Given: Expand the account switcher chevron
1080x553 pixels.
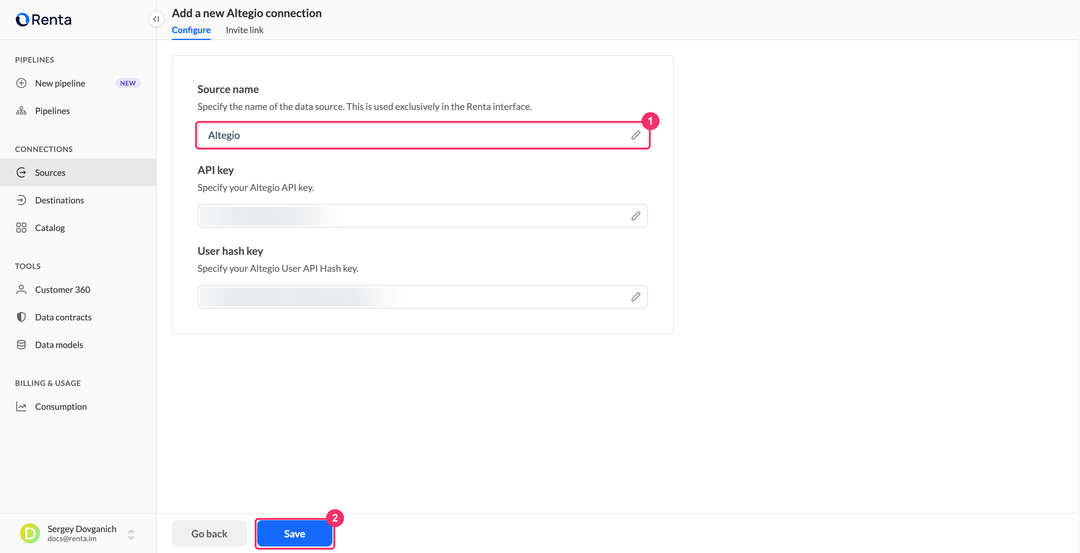Looking at the screenshot, I should coord(131,534).
